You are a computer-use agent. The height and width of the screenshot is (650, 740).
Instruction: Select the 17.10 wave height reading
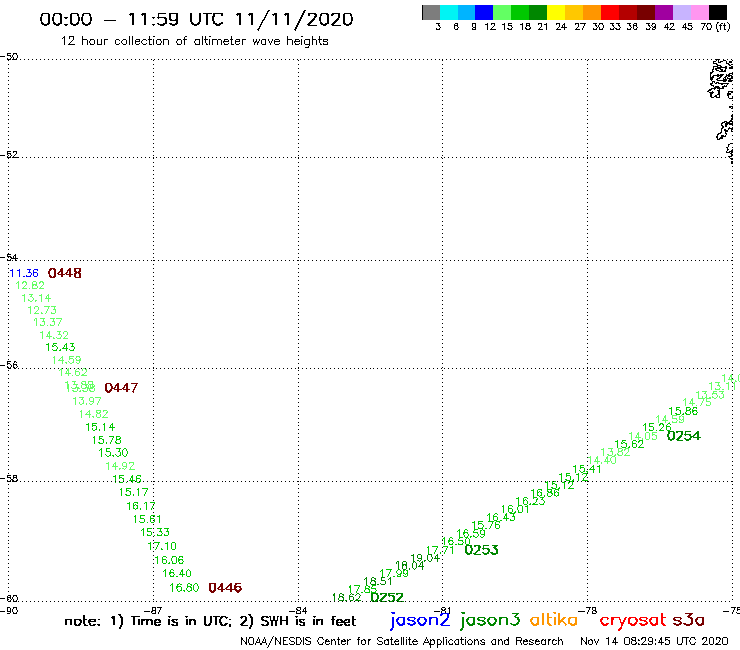(x=162, y=547)
